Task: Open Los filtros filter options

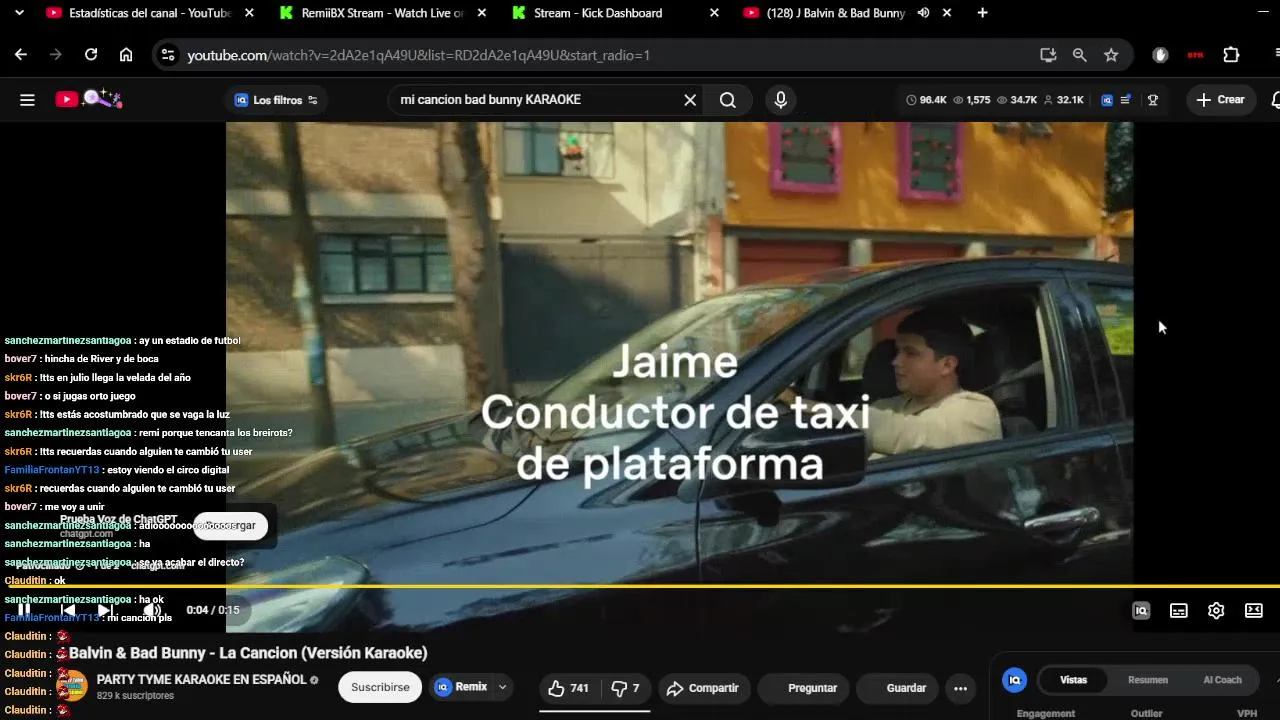Action: click(275, 100)
